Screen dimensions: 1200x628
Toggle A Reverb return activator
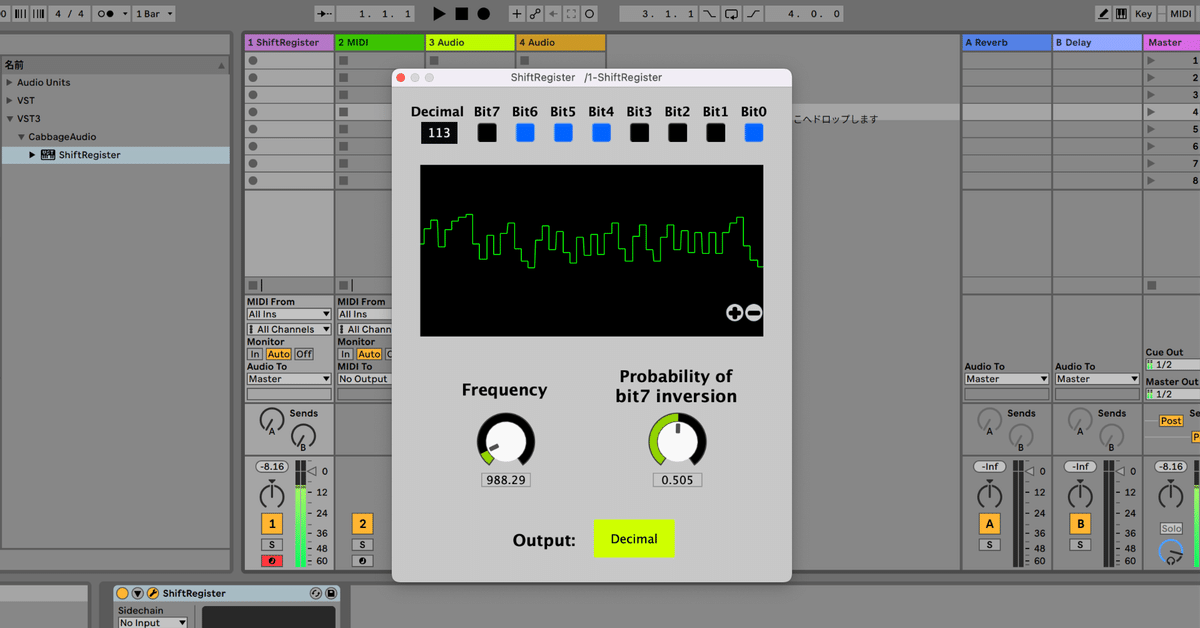pyautogui.click(x=989, y=524)
